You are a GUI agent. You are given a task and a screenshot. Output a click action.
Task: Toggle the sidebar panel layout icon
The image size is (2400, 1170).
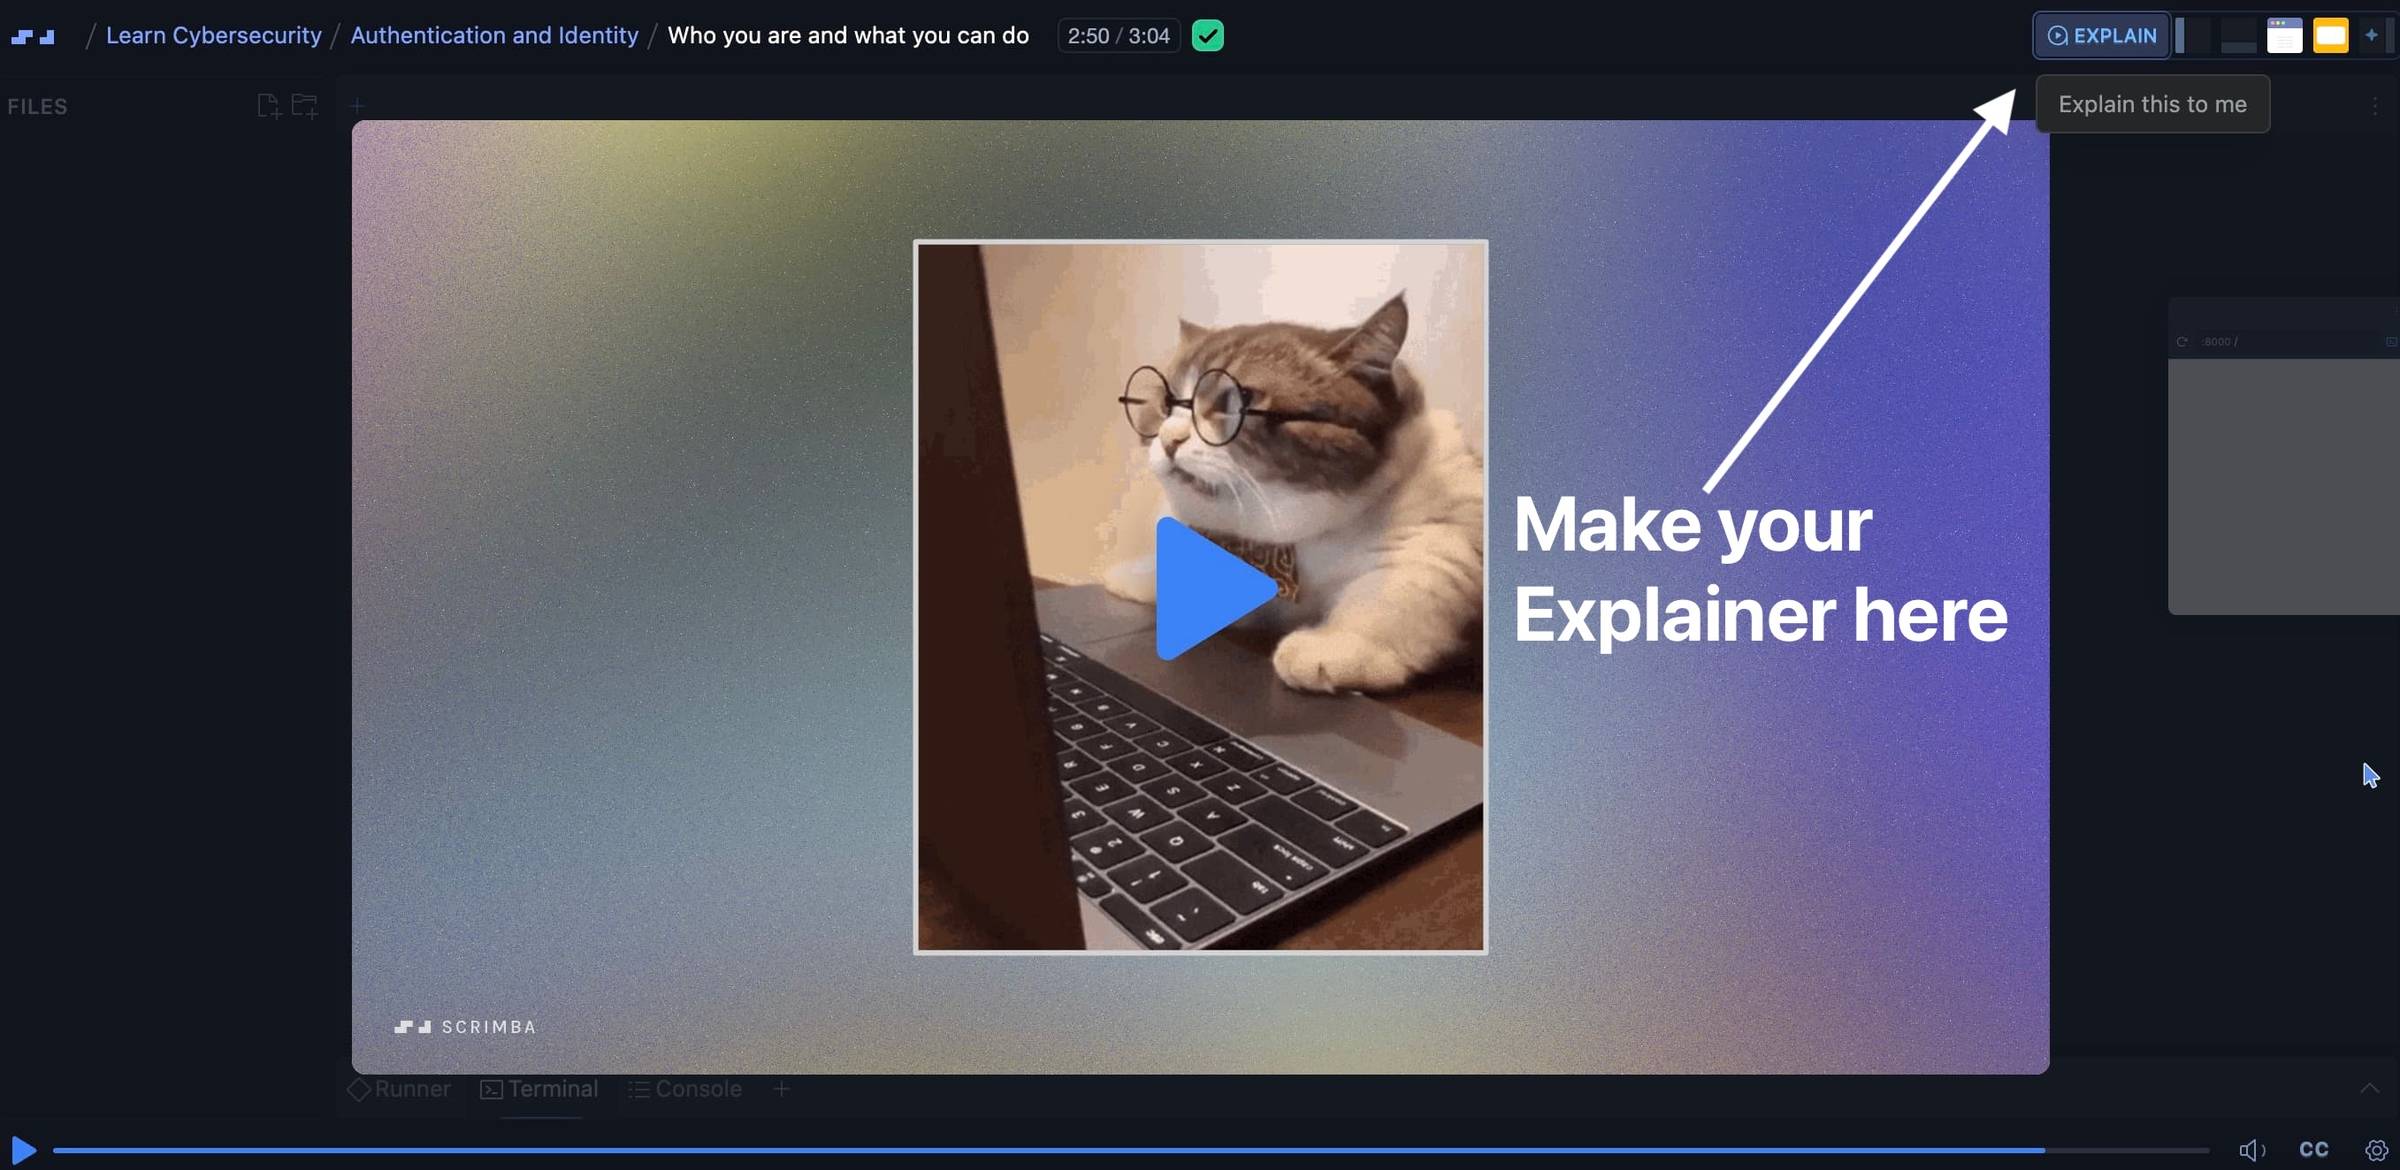(x=2193, y=36)
